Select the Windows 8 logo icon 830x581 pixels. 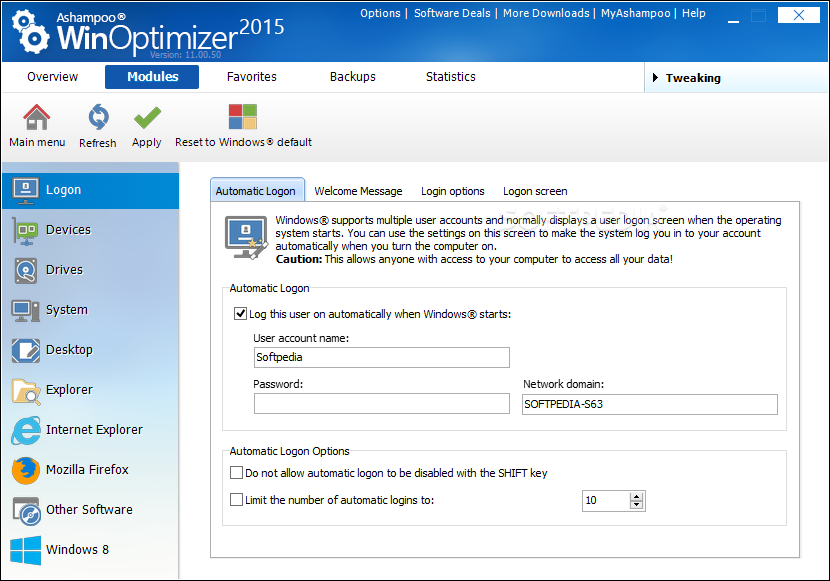[x=25, y=550]
